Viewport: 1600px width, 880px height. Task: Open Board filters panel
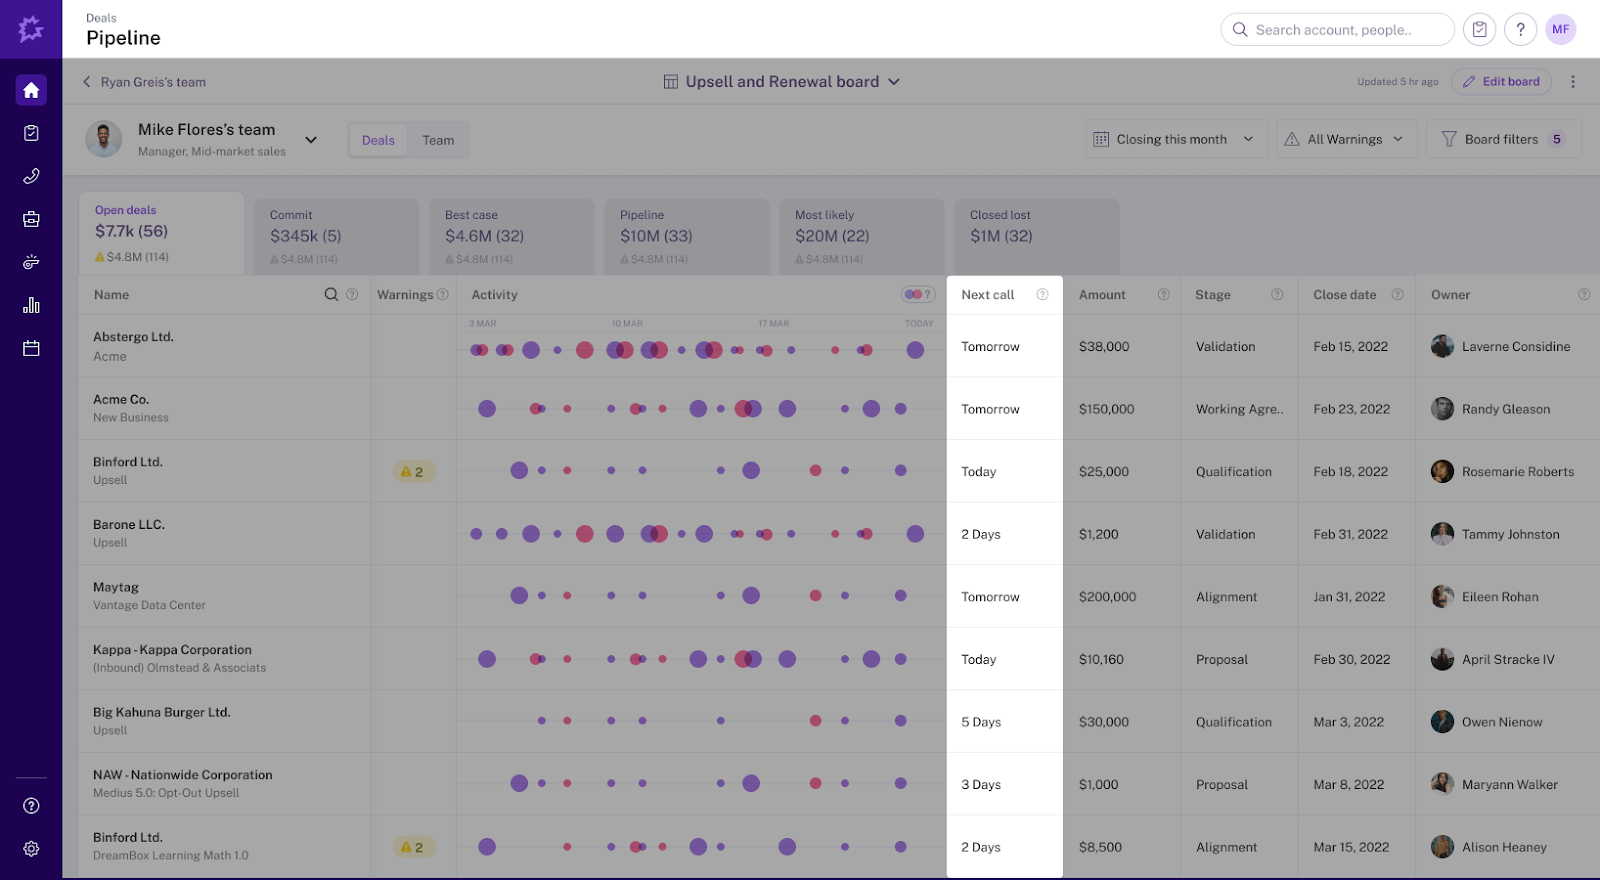coord(1503,139)
